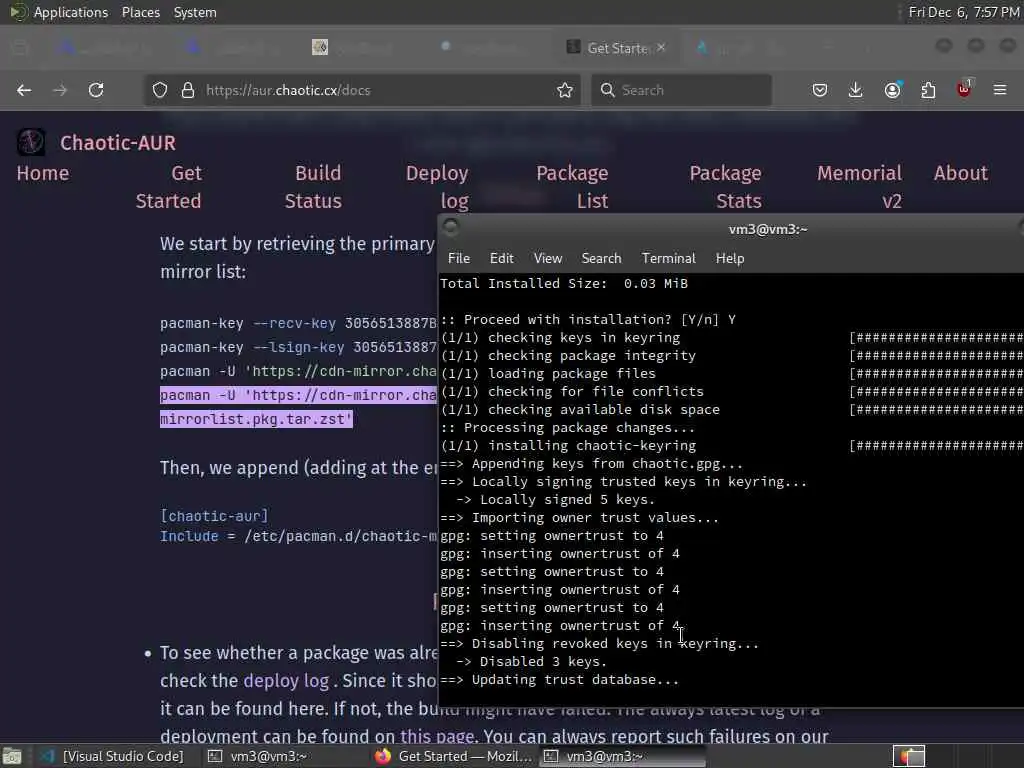Open the Firefox account icon

point(893,90)
